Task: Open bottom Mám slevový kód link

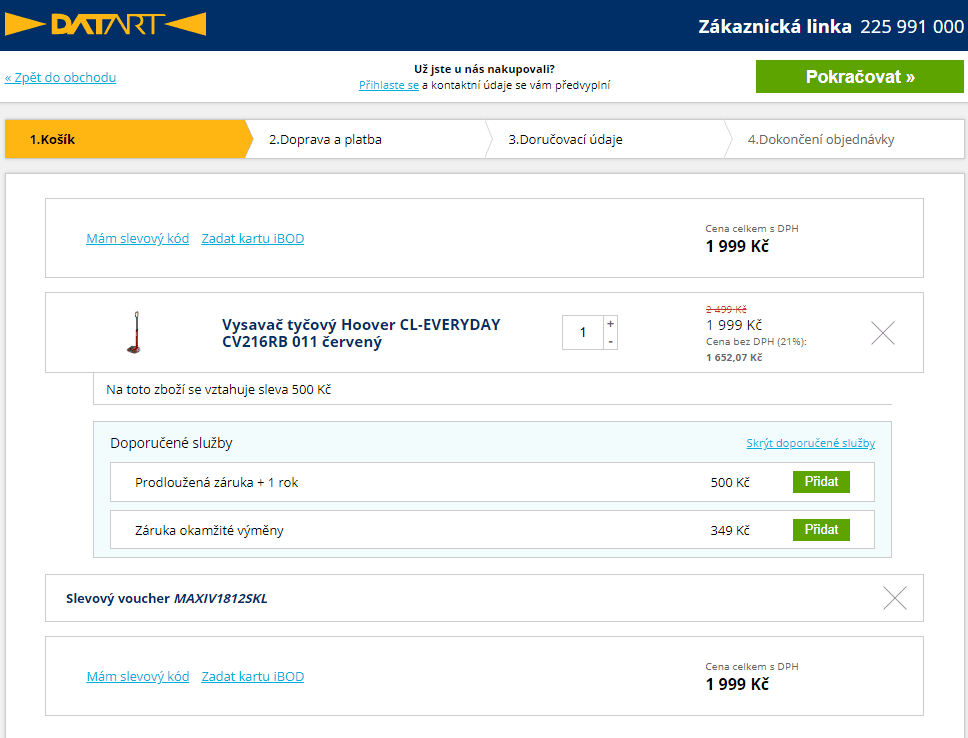Action: coord(138,676)
